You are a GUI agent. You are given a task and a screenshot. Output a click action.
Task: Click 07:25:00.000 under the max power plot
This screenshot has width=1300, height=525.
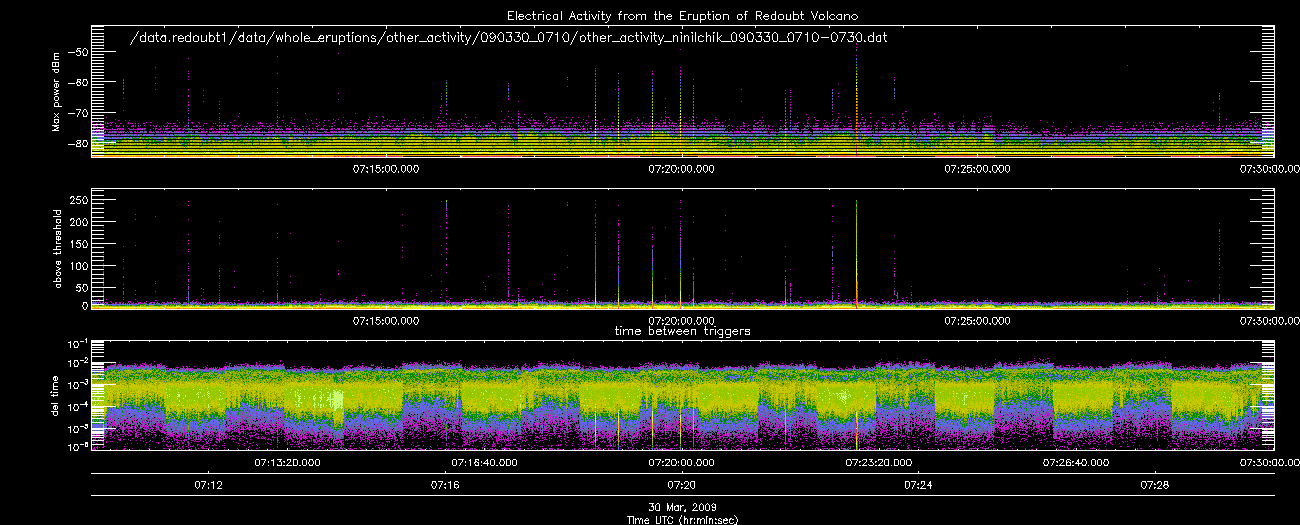coord(977,168)
